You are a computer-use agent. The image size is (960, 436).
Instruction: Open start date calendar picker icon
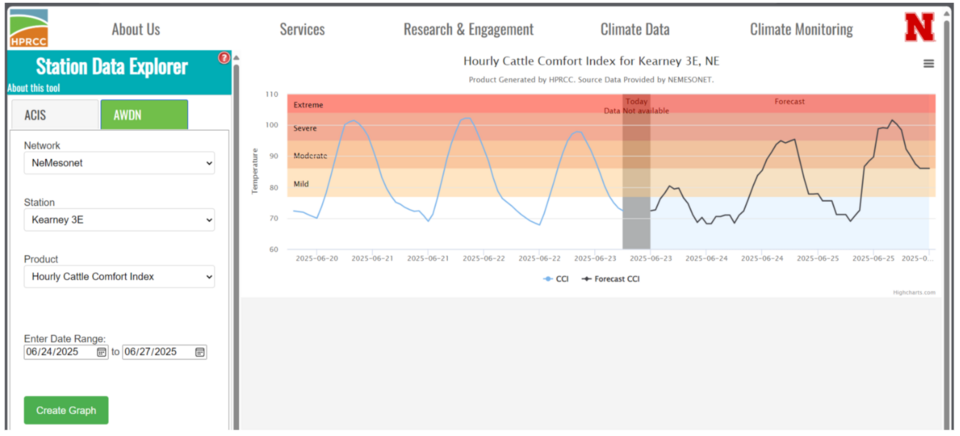101,352
